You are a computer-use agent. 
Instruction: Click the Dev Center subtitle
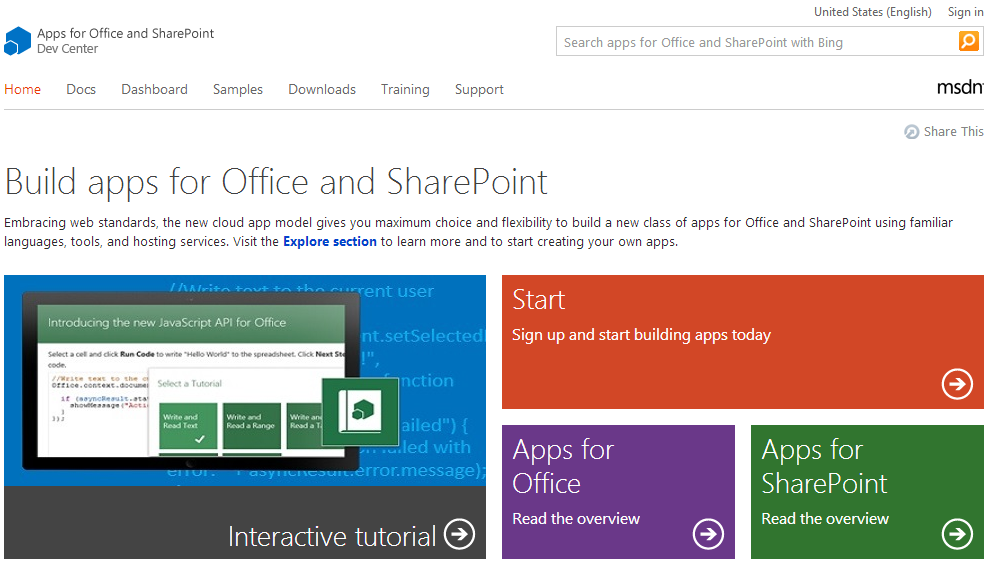[x=67, y=49]
